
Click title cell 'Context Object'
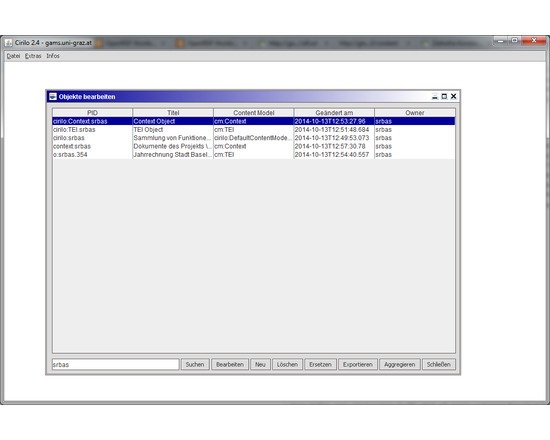(173, 121)
